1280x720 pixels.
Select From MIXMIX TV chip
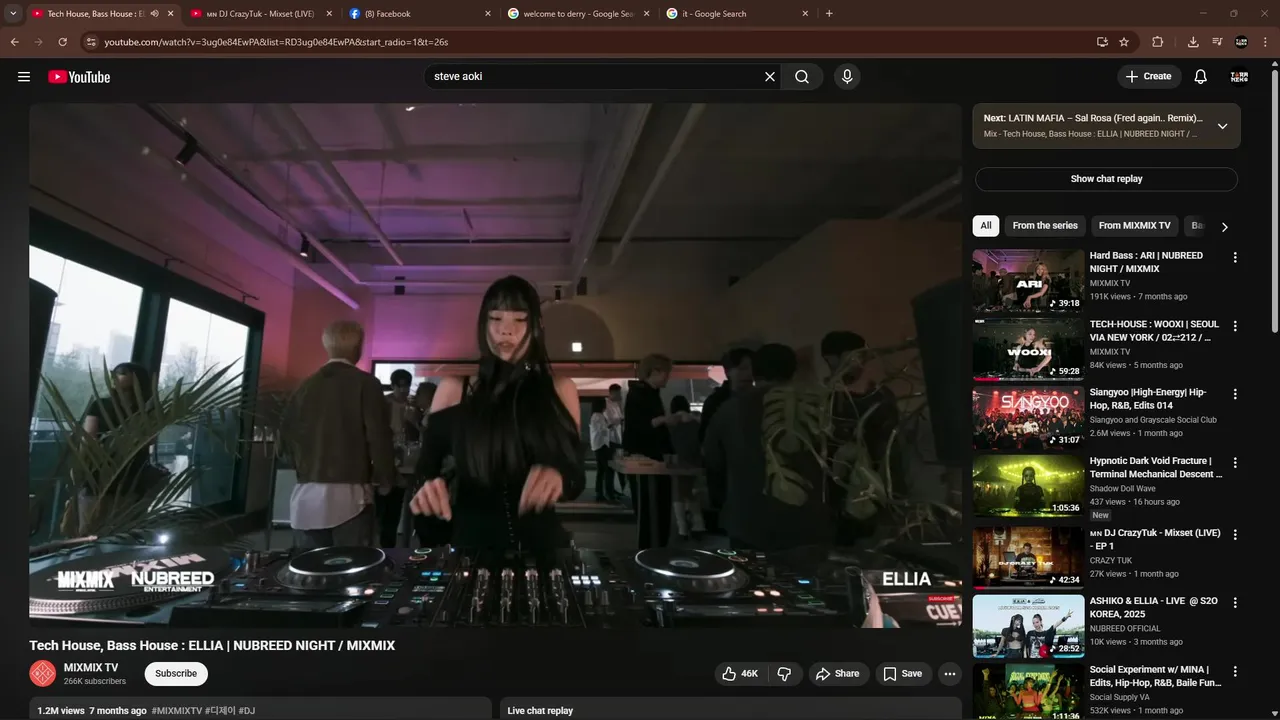click(1134, 226)
